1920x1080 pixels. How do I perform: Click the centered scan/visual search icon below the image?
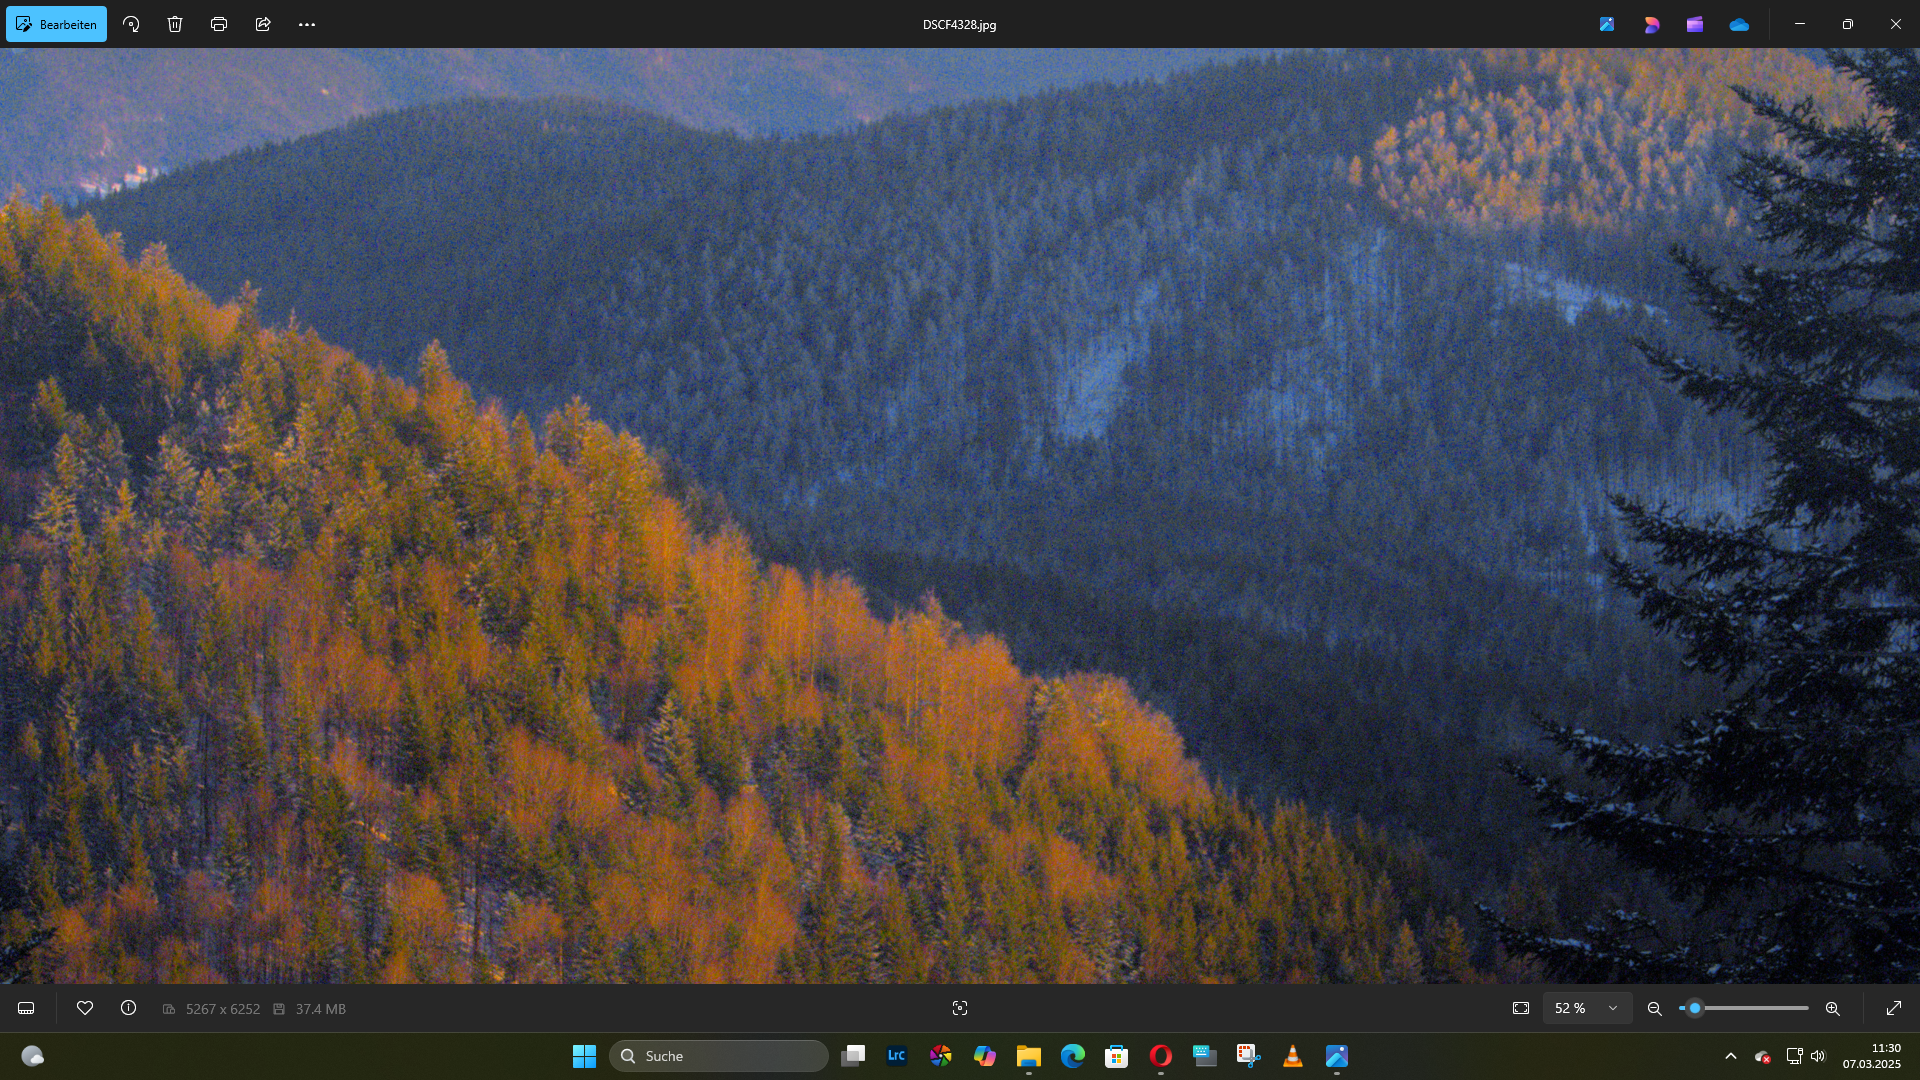point(960,1008)
